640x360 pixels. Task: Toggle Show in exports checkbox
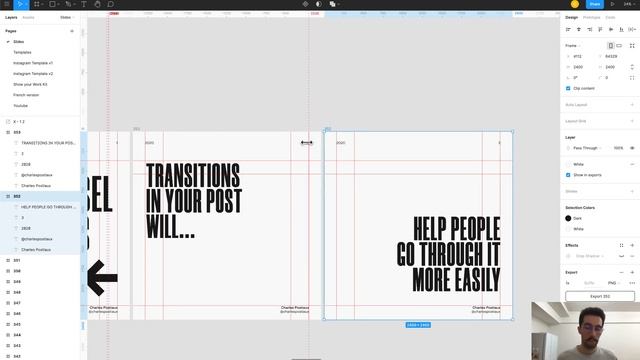coord(568,175)
